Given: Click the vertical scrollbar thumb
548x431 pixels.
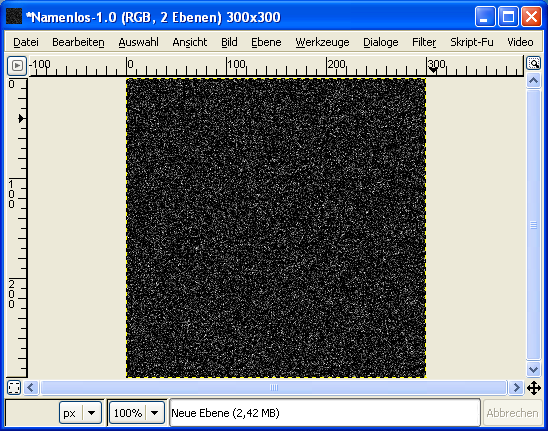Looking at the screenshot, I should click(x=533, y=225).
